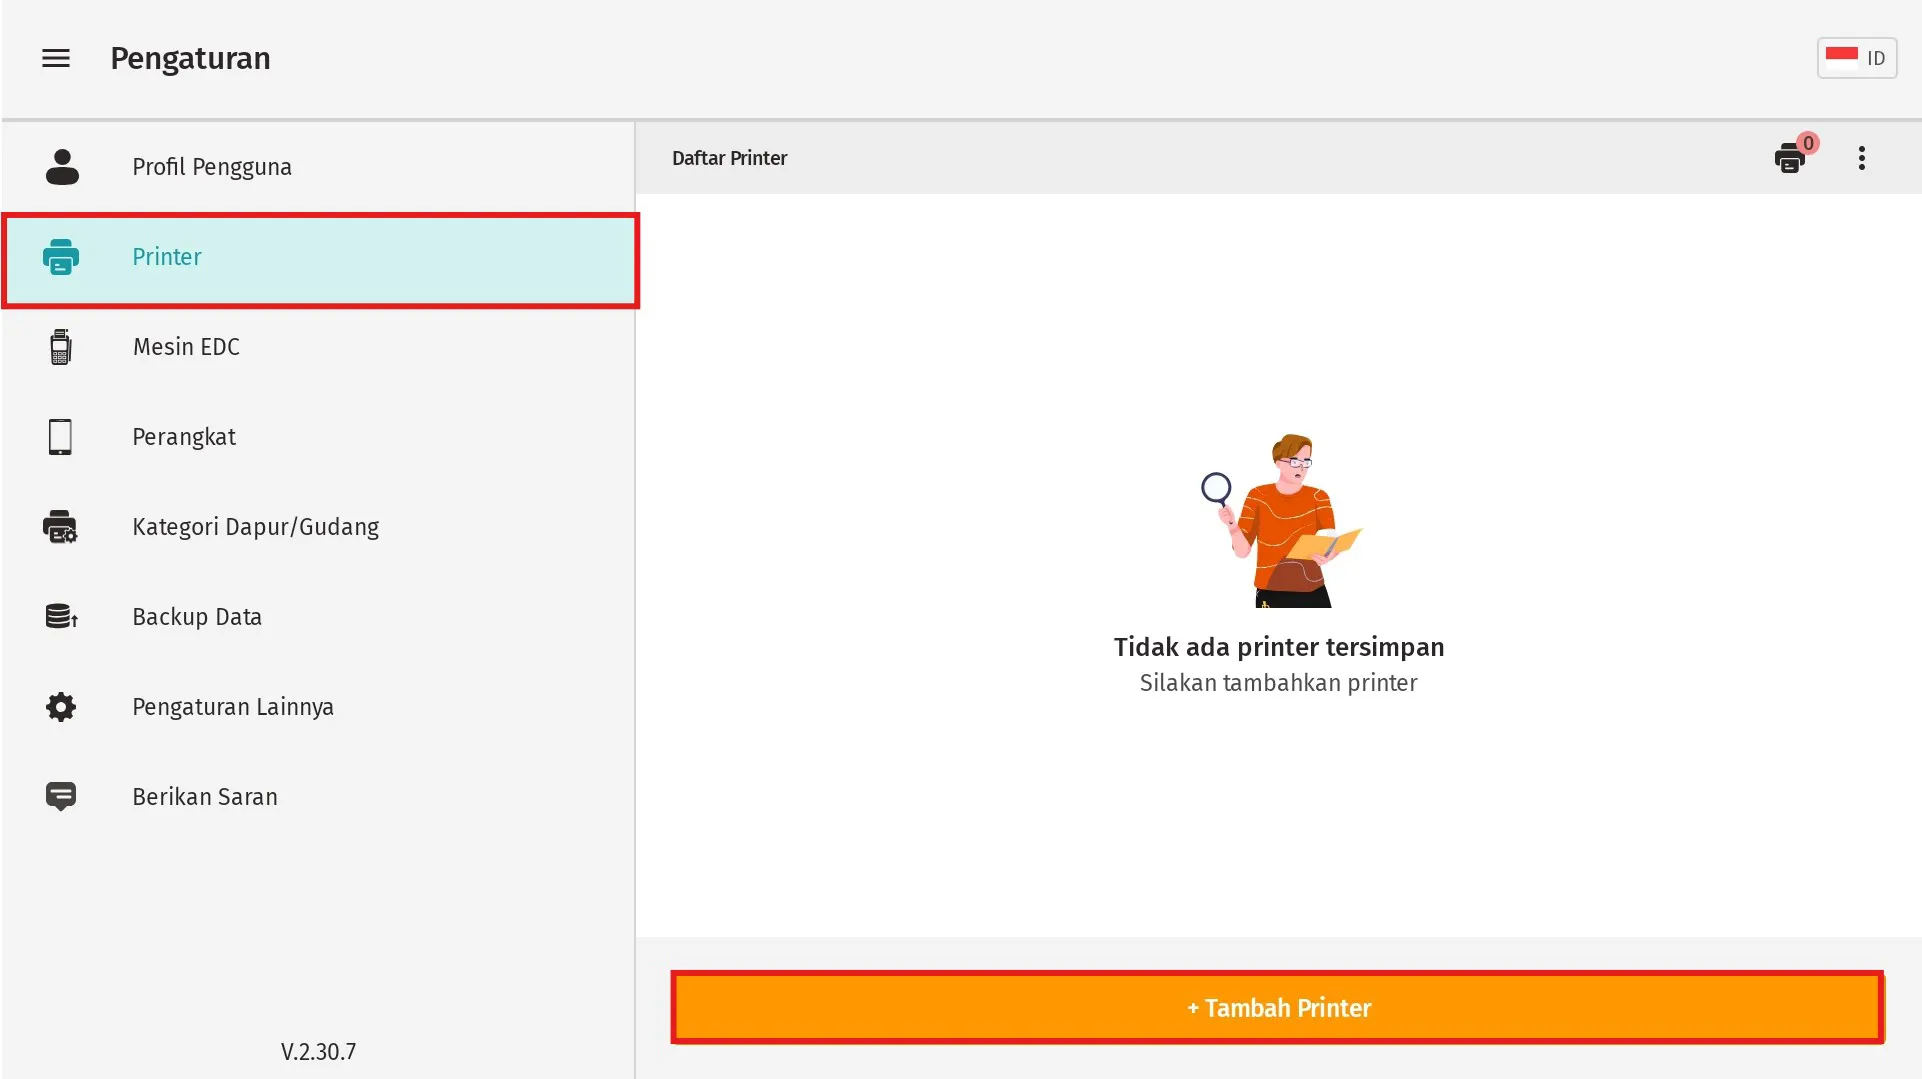Select Backup Data menu item
This screenshot has height=1079, width=1922.
coord(197,617)
